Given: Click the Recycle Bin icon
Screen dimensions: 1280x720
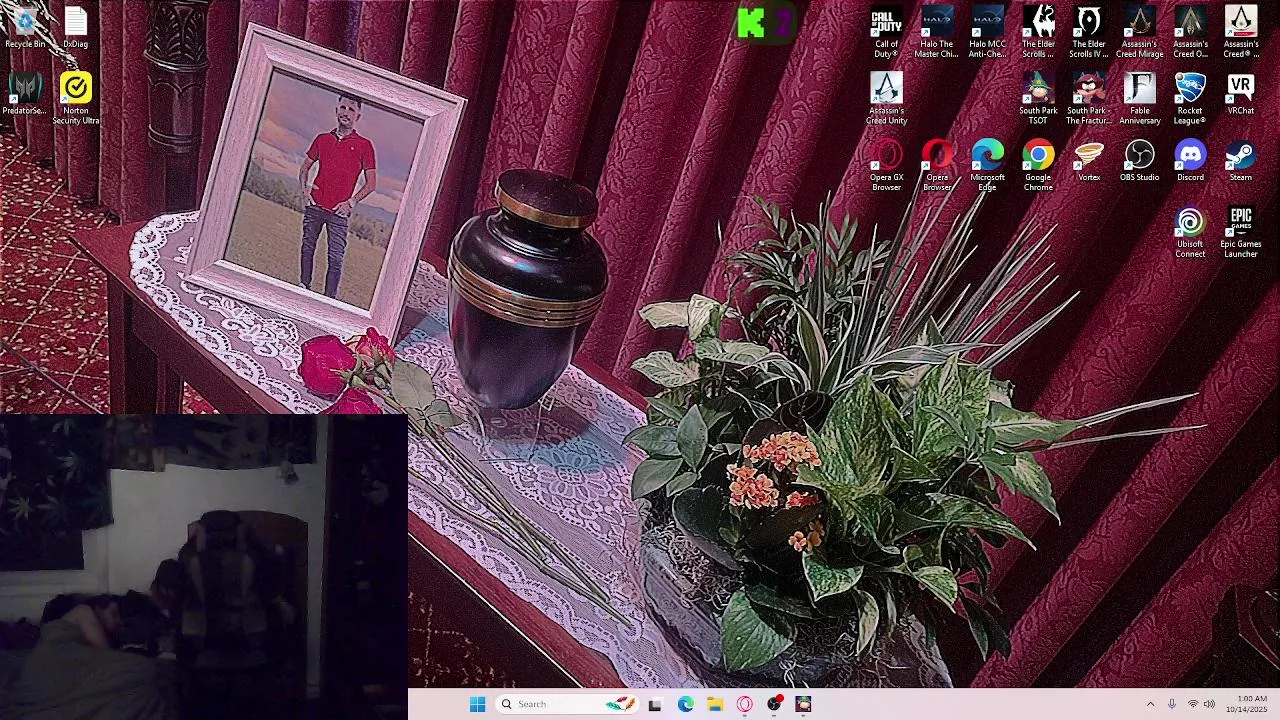Looking at the screenshot, I should point(25,28).
